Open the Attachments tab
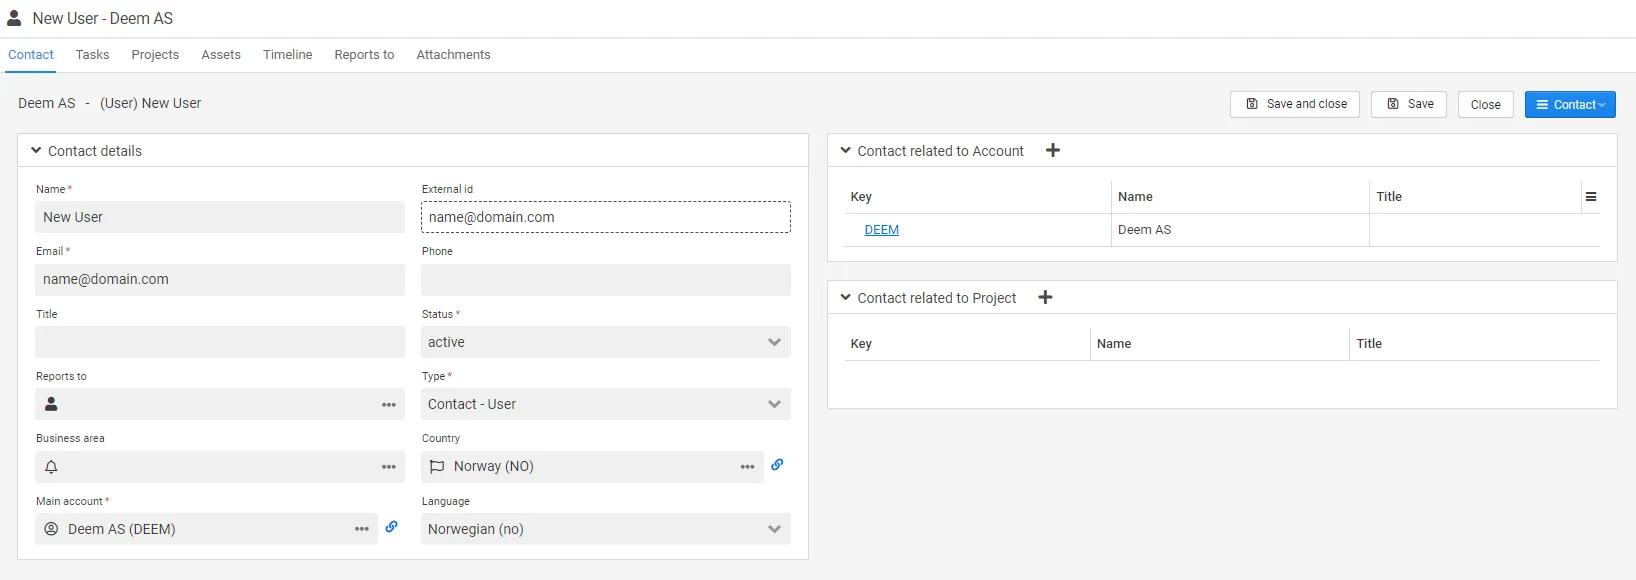 tap(453, 55)
